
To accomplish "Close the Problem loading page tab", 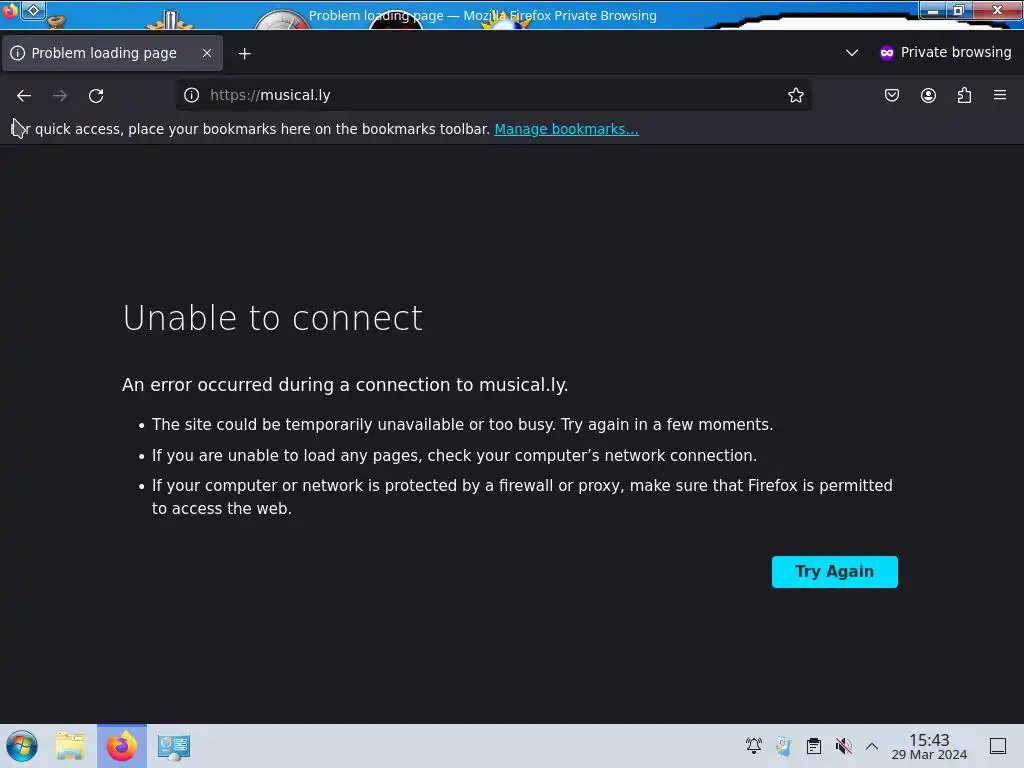I will pyautogui.click(x=207, y=53).
